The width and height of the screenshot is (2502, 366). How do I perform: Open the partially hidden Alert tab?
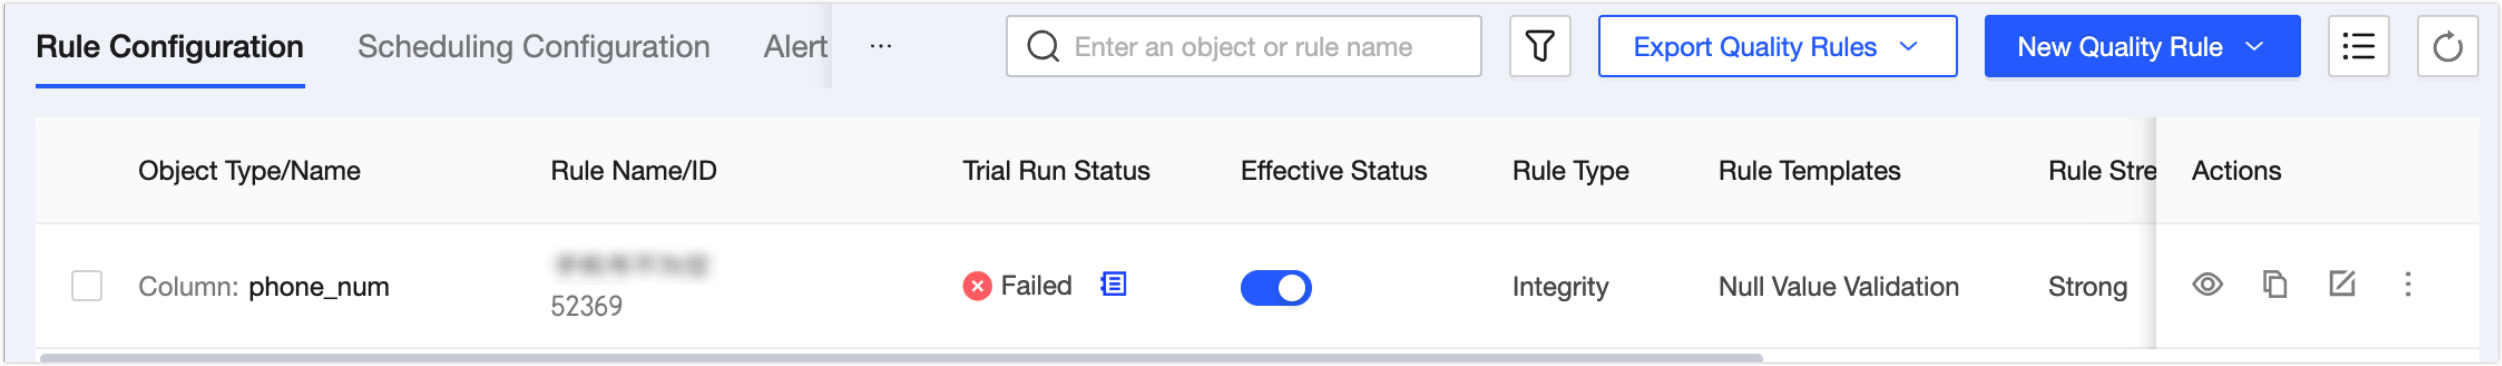[795, 47]
